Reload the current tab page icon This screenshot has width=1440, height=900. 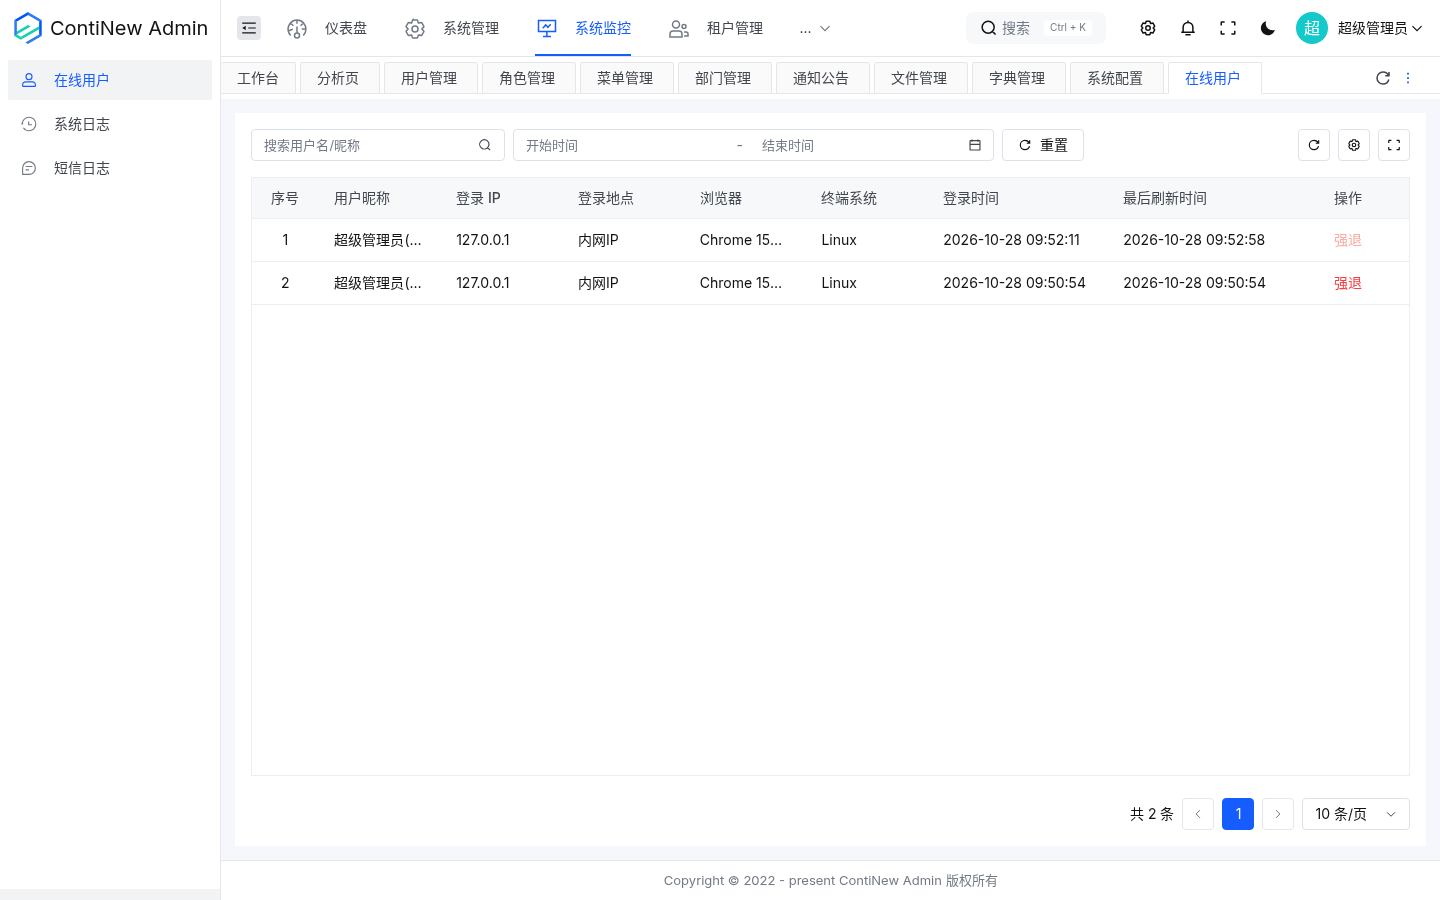(1383, 78)
